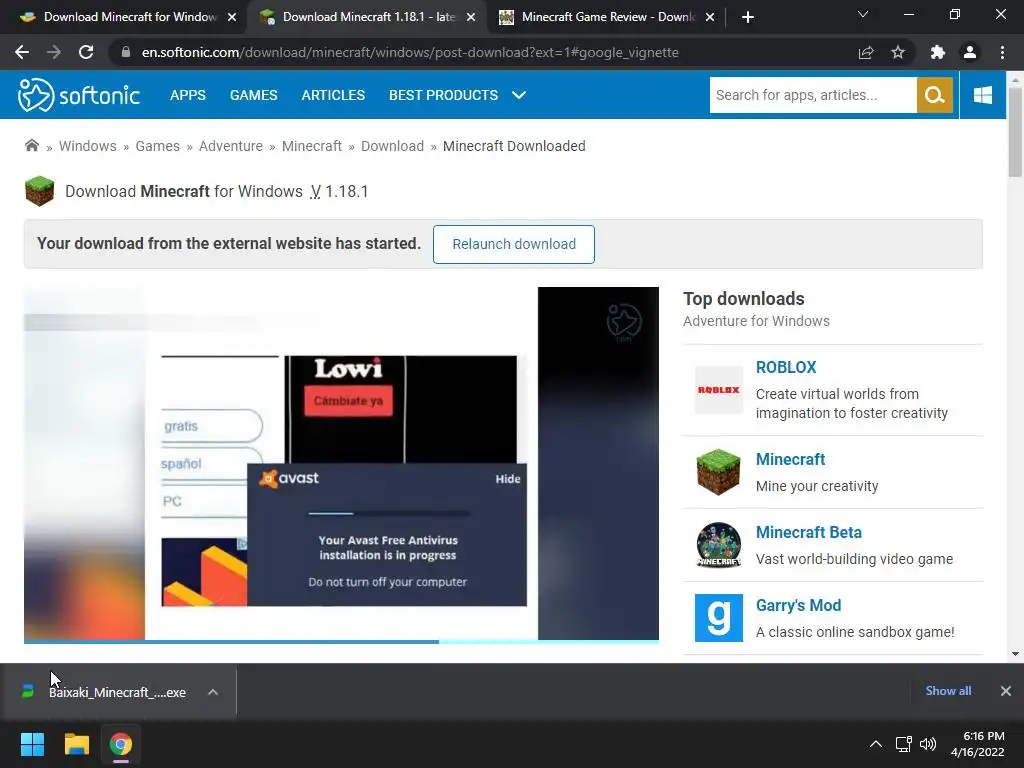Image resolution: width=1024 pixels, height=768 pixels.
Task: Open the Baixaki_Minecraft exe download
Action: 117,692
